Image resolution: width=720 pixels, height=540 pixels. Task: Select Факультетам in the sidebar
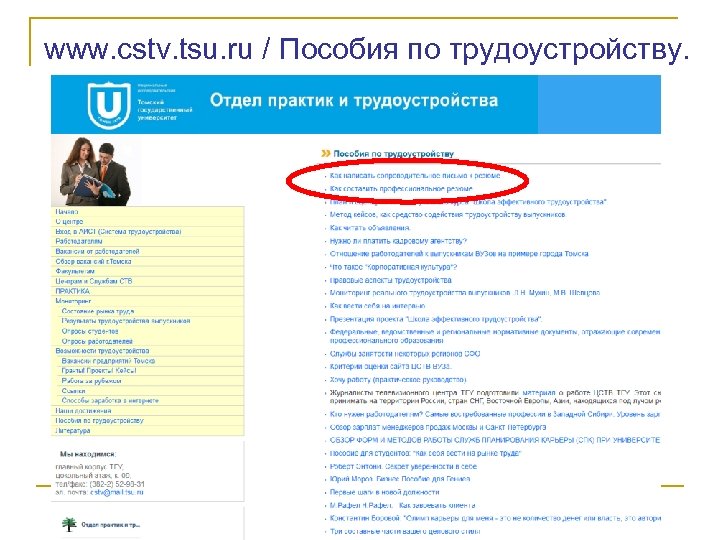point(75,271)
